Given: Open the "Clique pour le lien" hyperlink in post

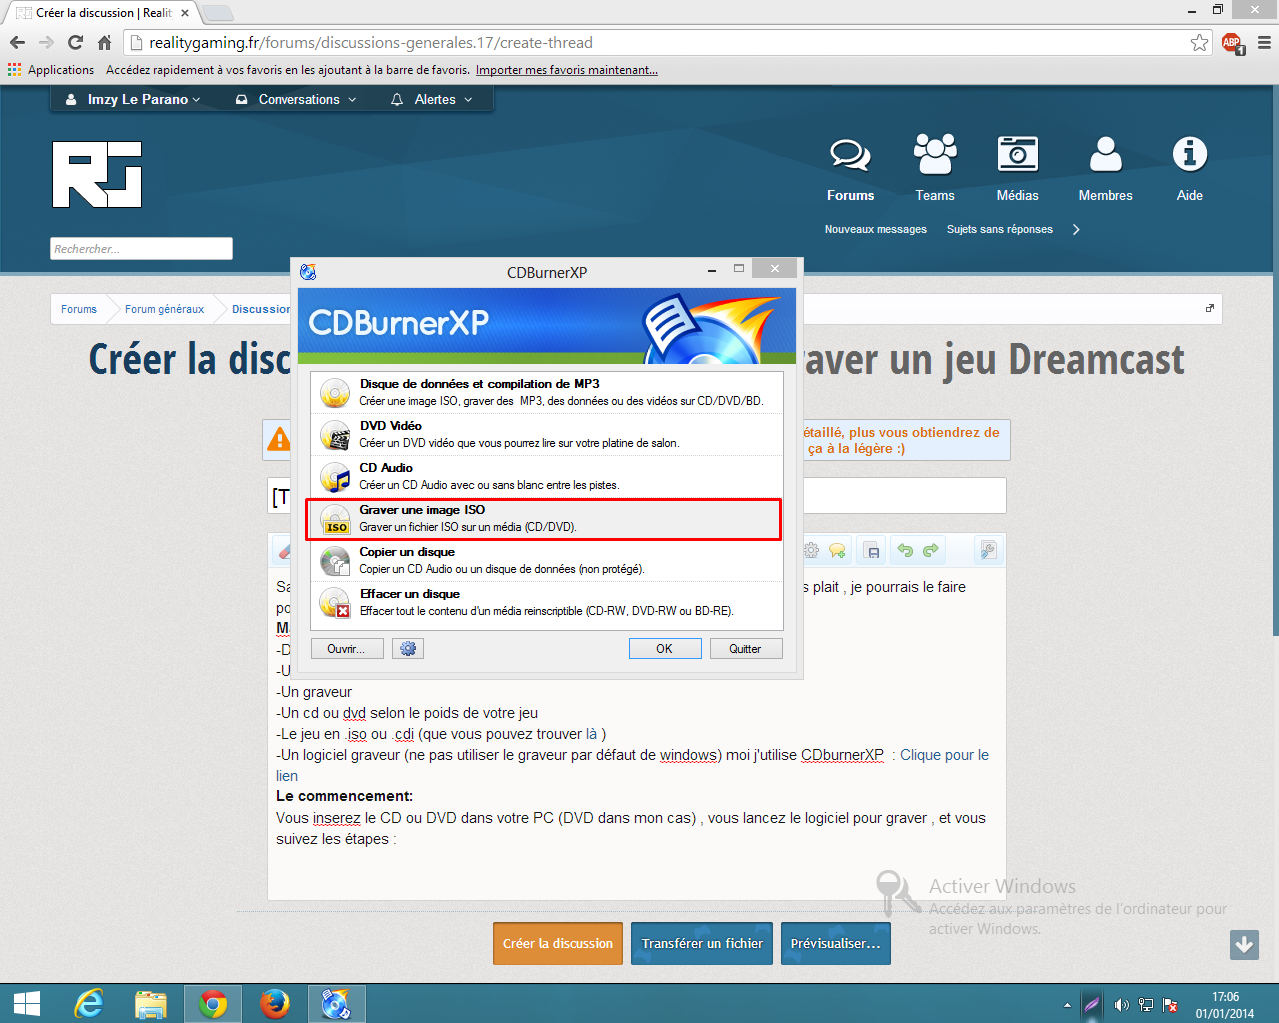Looking at the screenshot, I should pos(944,755).
